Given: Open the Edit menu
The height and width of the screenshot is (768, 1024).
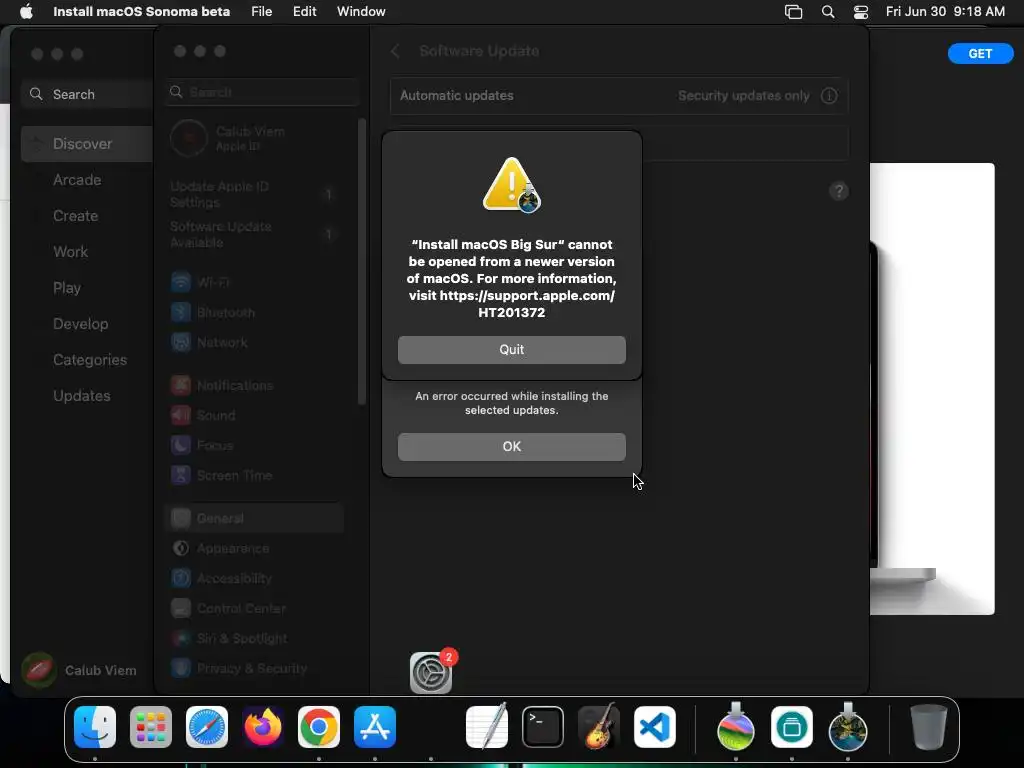Looking at the screenshot, I should pyautogui.click(x=304, y=11).
